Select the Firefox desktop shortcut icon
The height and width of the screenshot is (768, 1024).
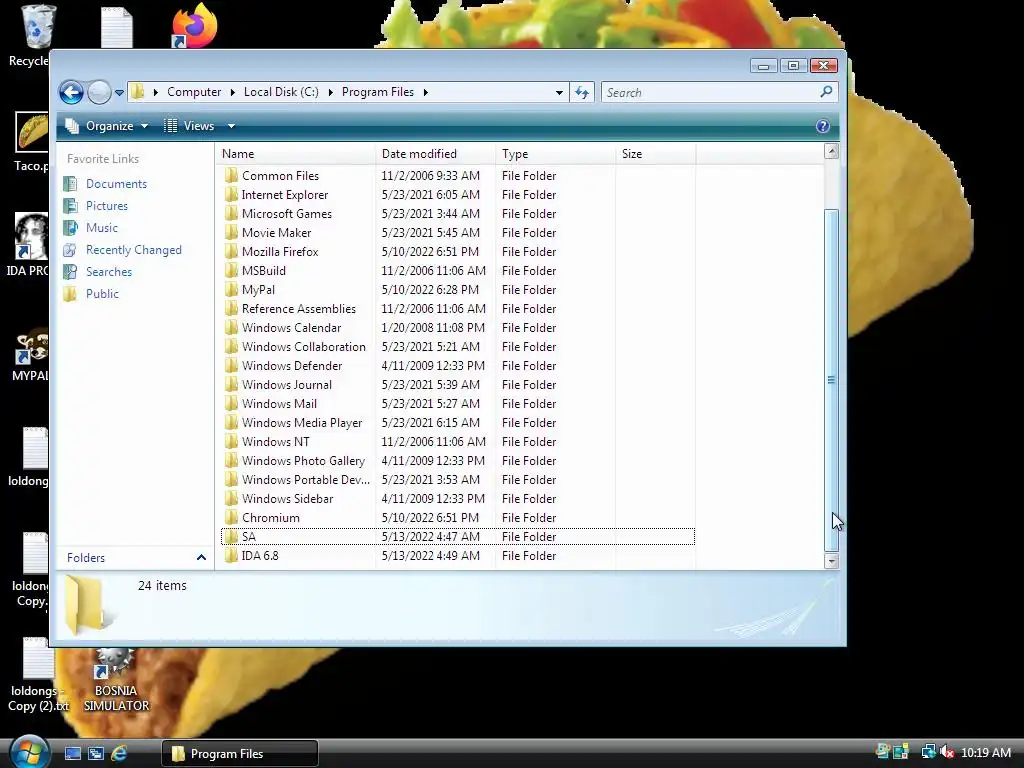(x=194, y=25)
